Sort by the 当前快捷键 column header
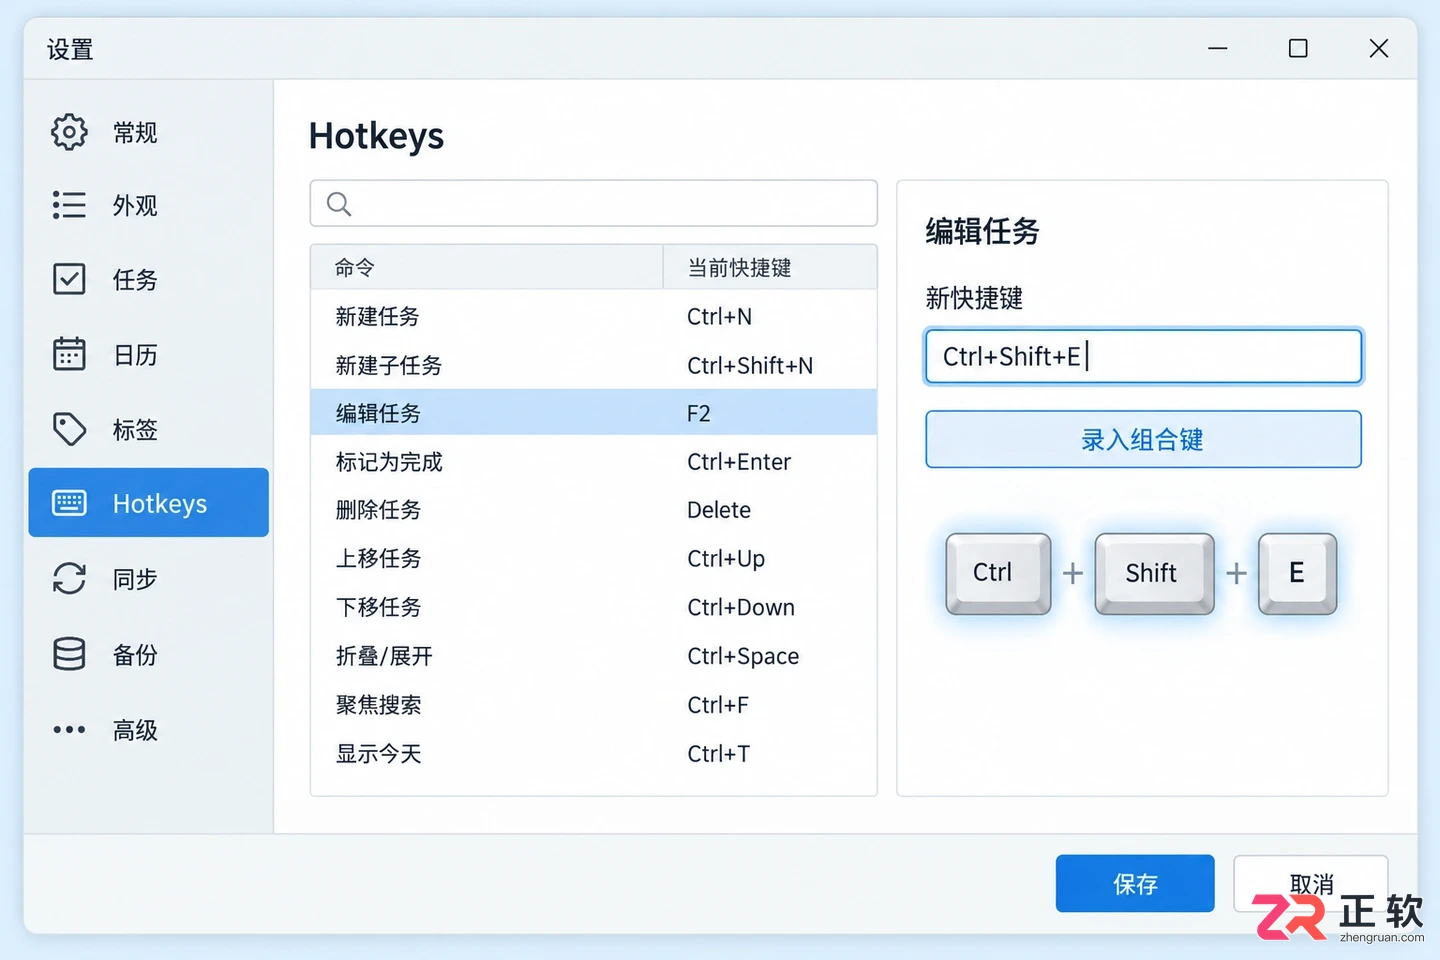This screenshot has width=1440, height=960. (x=770, y=267)
